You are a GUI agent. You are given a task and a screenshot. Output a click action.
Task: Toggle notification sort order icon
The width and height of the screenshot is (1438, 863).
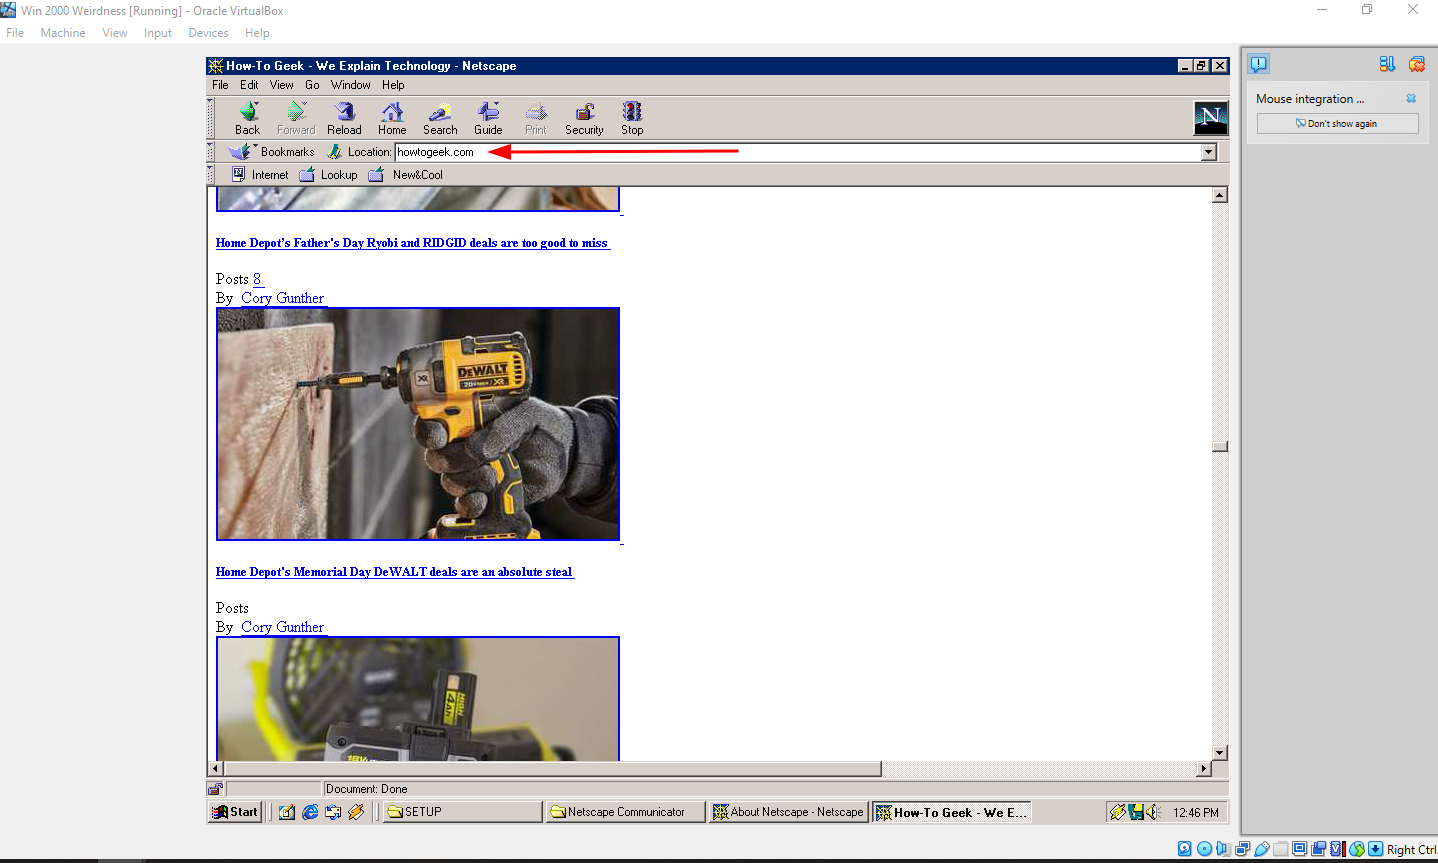click(1387, 64)
